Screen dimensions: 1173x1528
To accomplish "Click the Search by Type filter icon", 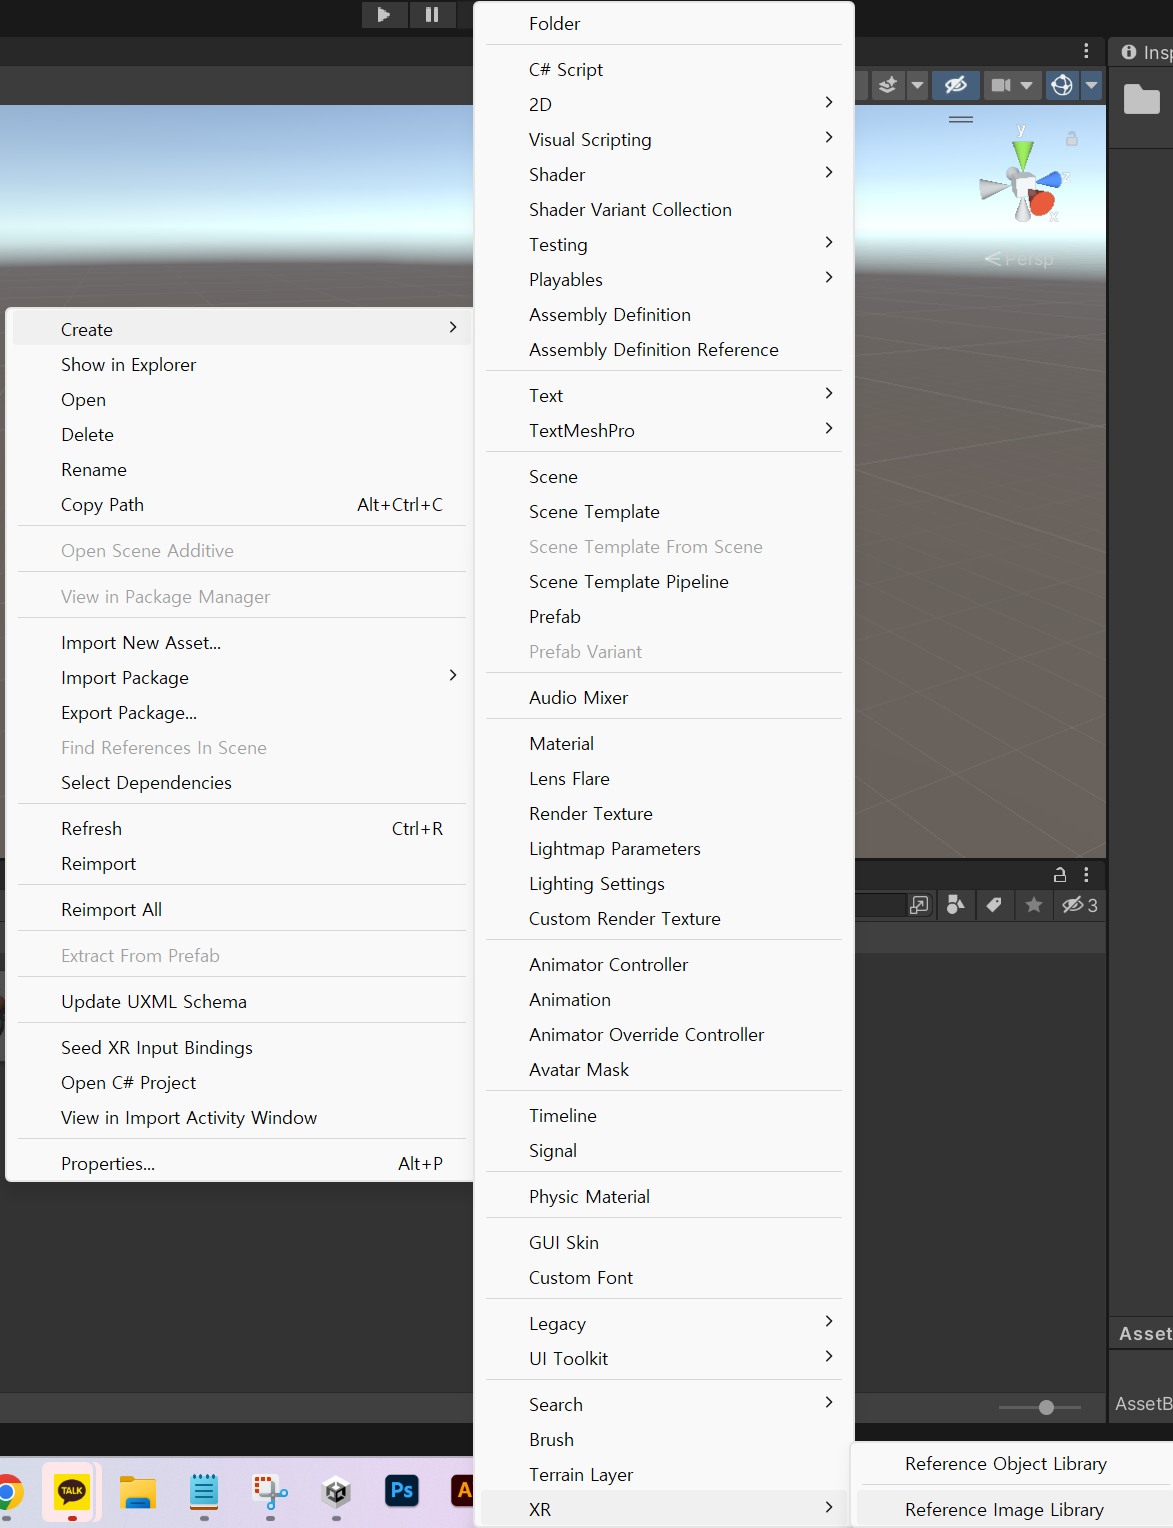I will [x=956, y=905].
